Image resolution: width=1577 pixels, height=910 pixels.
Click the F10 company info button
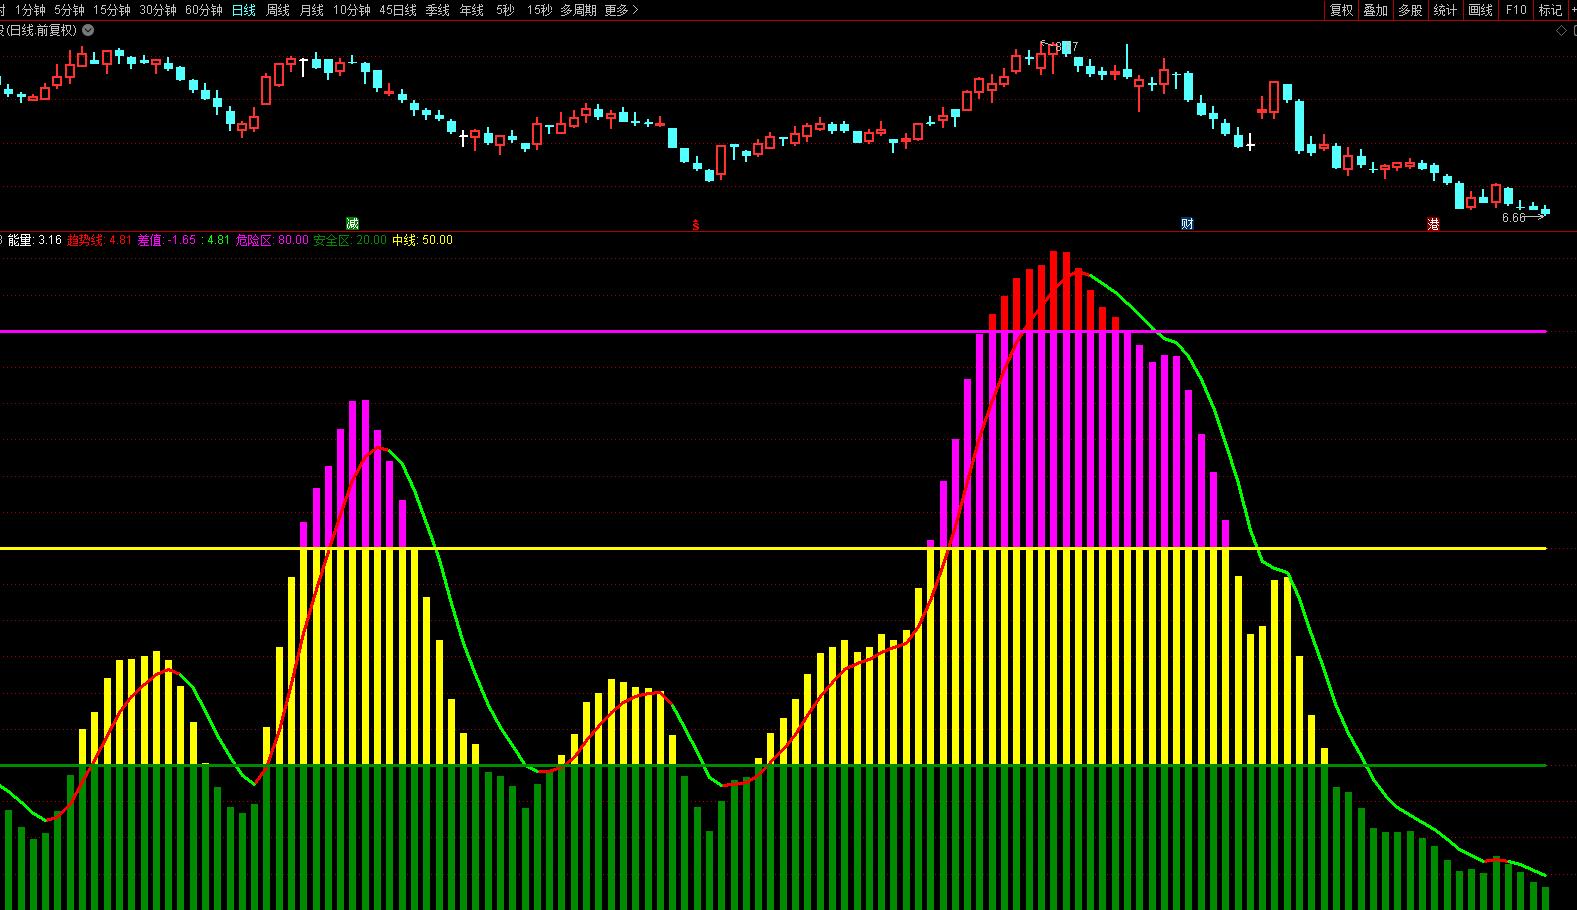(x=1516, y=10)
